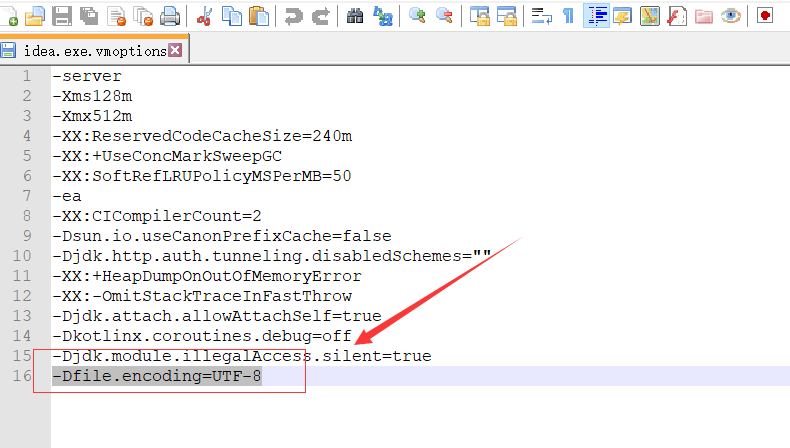The height and width of the screenshot is (448, 790).
Task: Click the -Dsun.io.useCanonPrefixCache=false line
Action: (x=222, y=236)
